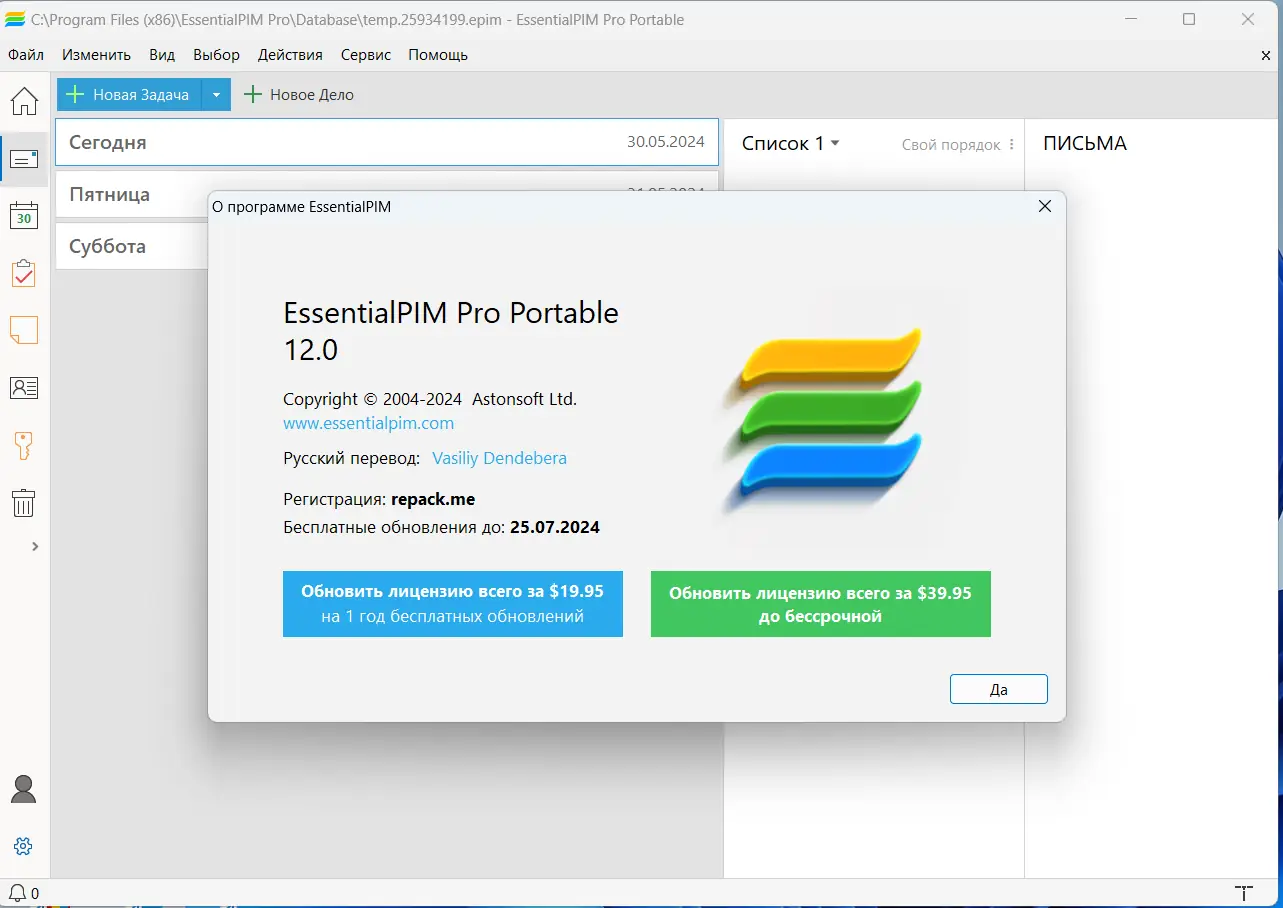Click the green $39.95 lifetime license button

point(821,604)
